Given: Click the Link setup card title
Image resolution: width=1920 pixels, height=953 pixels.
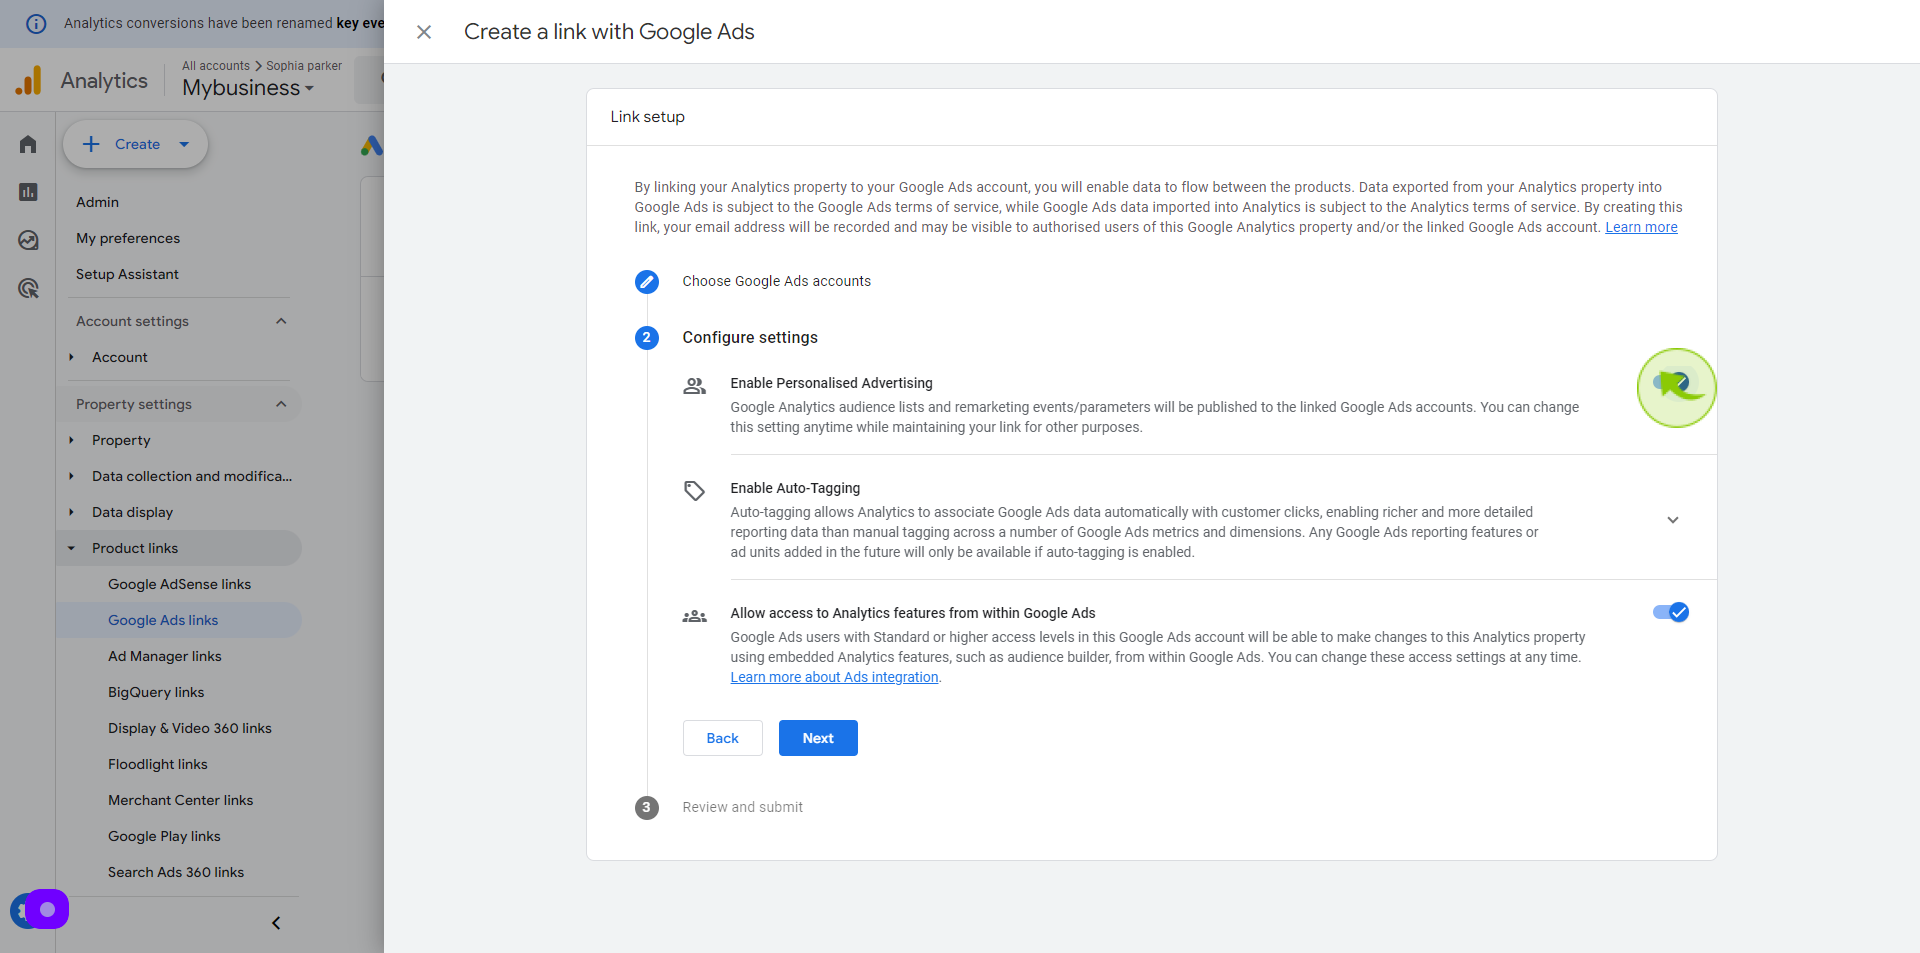Looking at the screenshot, I should click(647, 117).
